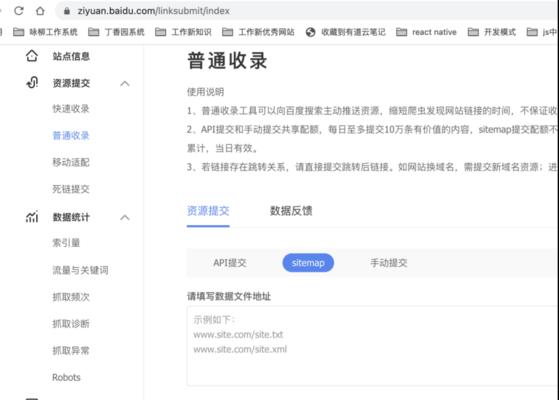Click the data file address text area
Screen dimensions: 559x400
pos(373,346)
